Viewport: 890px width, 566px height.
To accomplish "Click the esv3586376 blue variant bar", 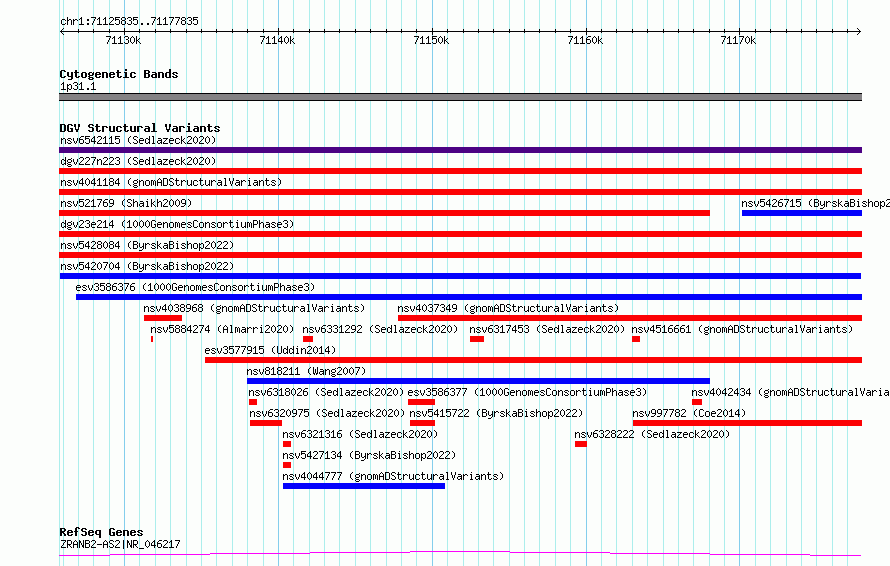I will 469,297.
